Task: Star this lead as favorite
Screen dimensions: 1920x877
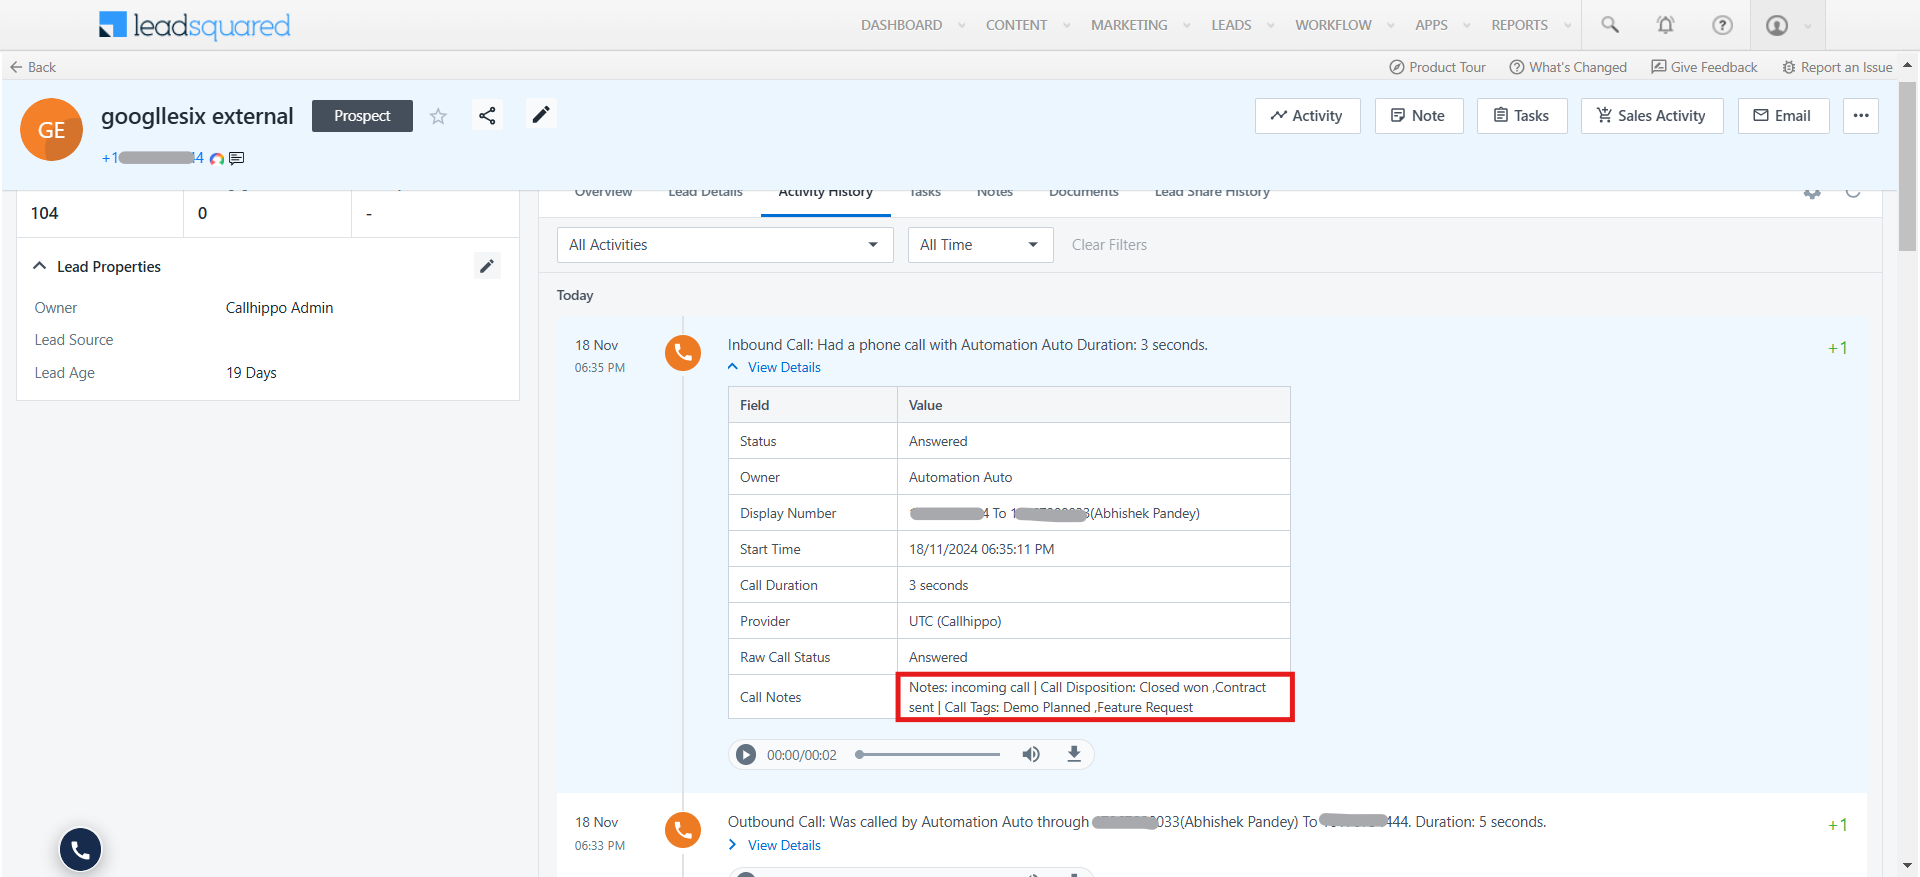Action: (x=438, y=116)
